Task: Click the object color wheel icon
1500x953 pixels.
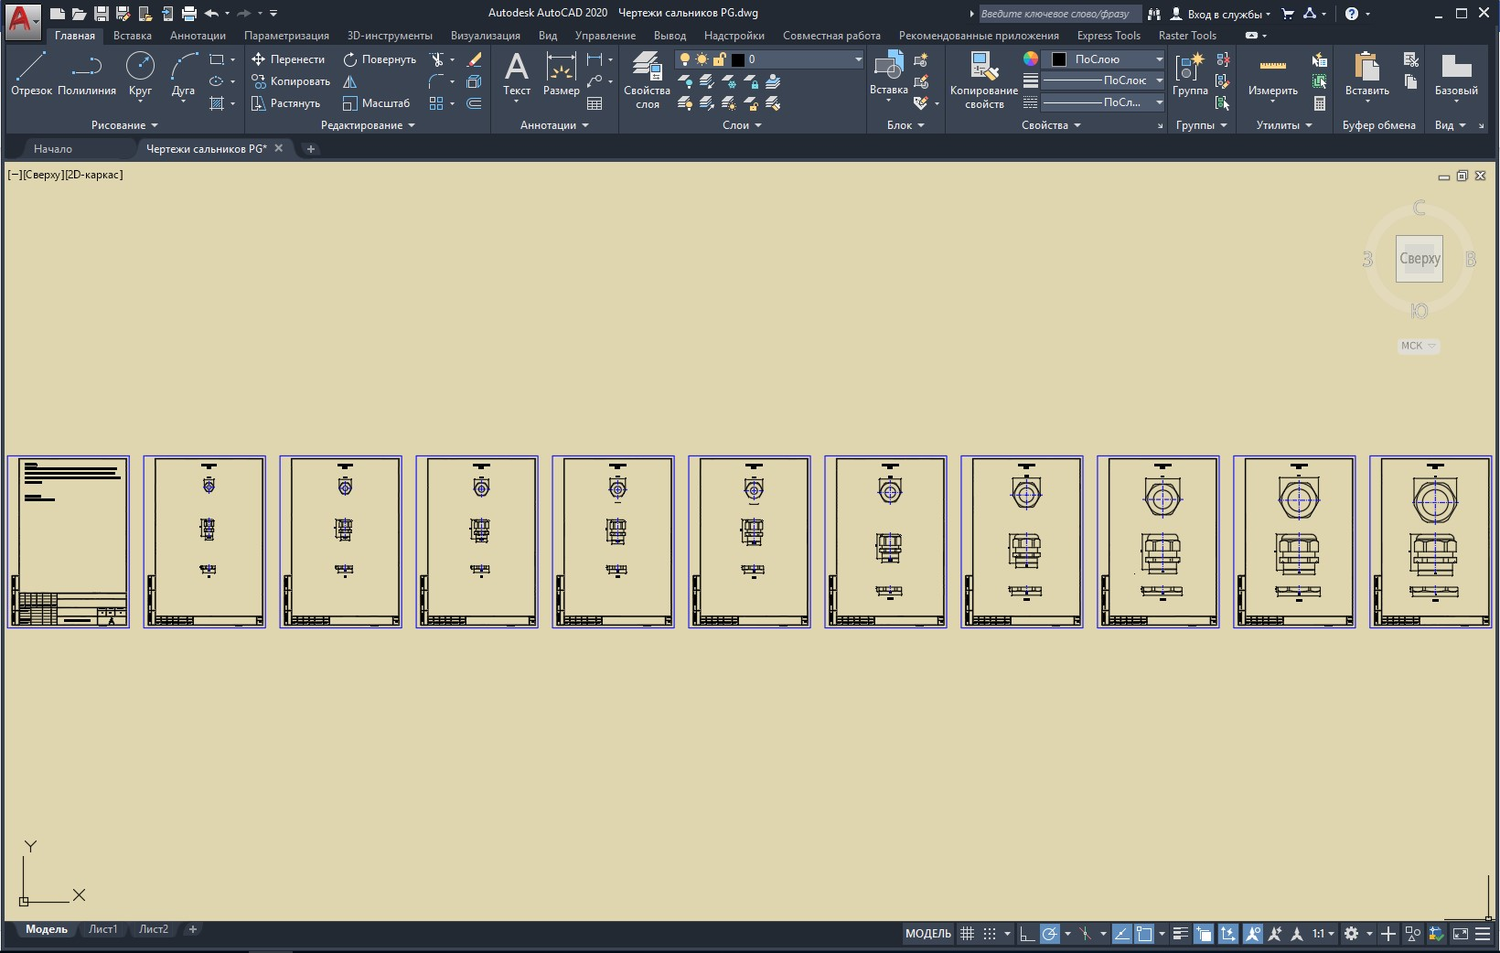Action: (1030, 60)
